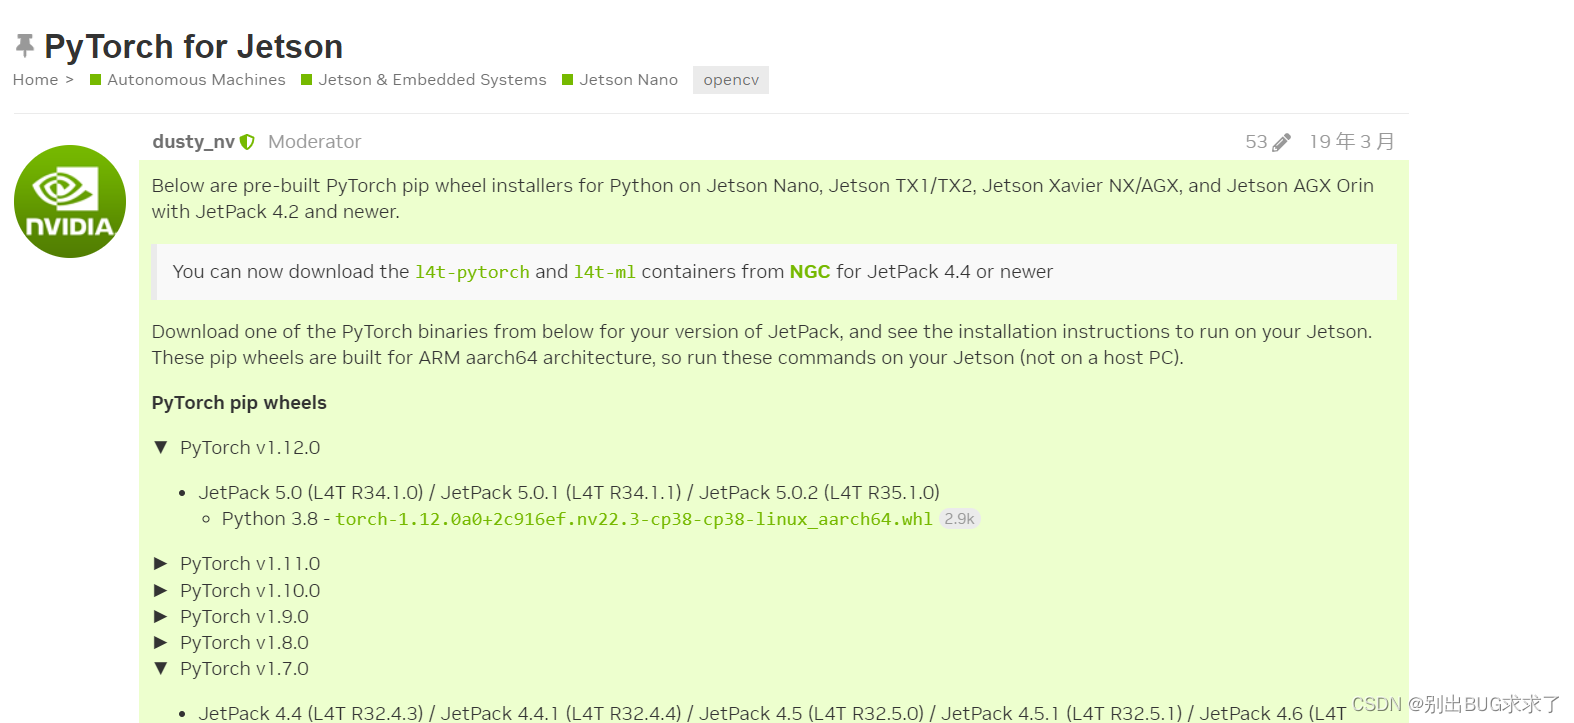Viewport: 1574px width, 723px height.
Task: Click the green square before Jetson Nano
Action: (568, 79)
